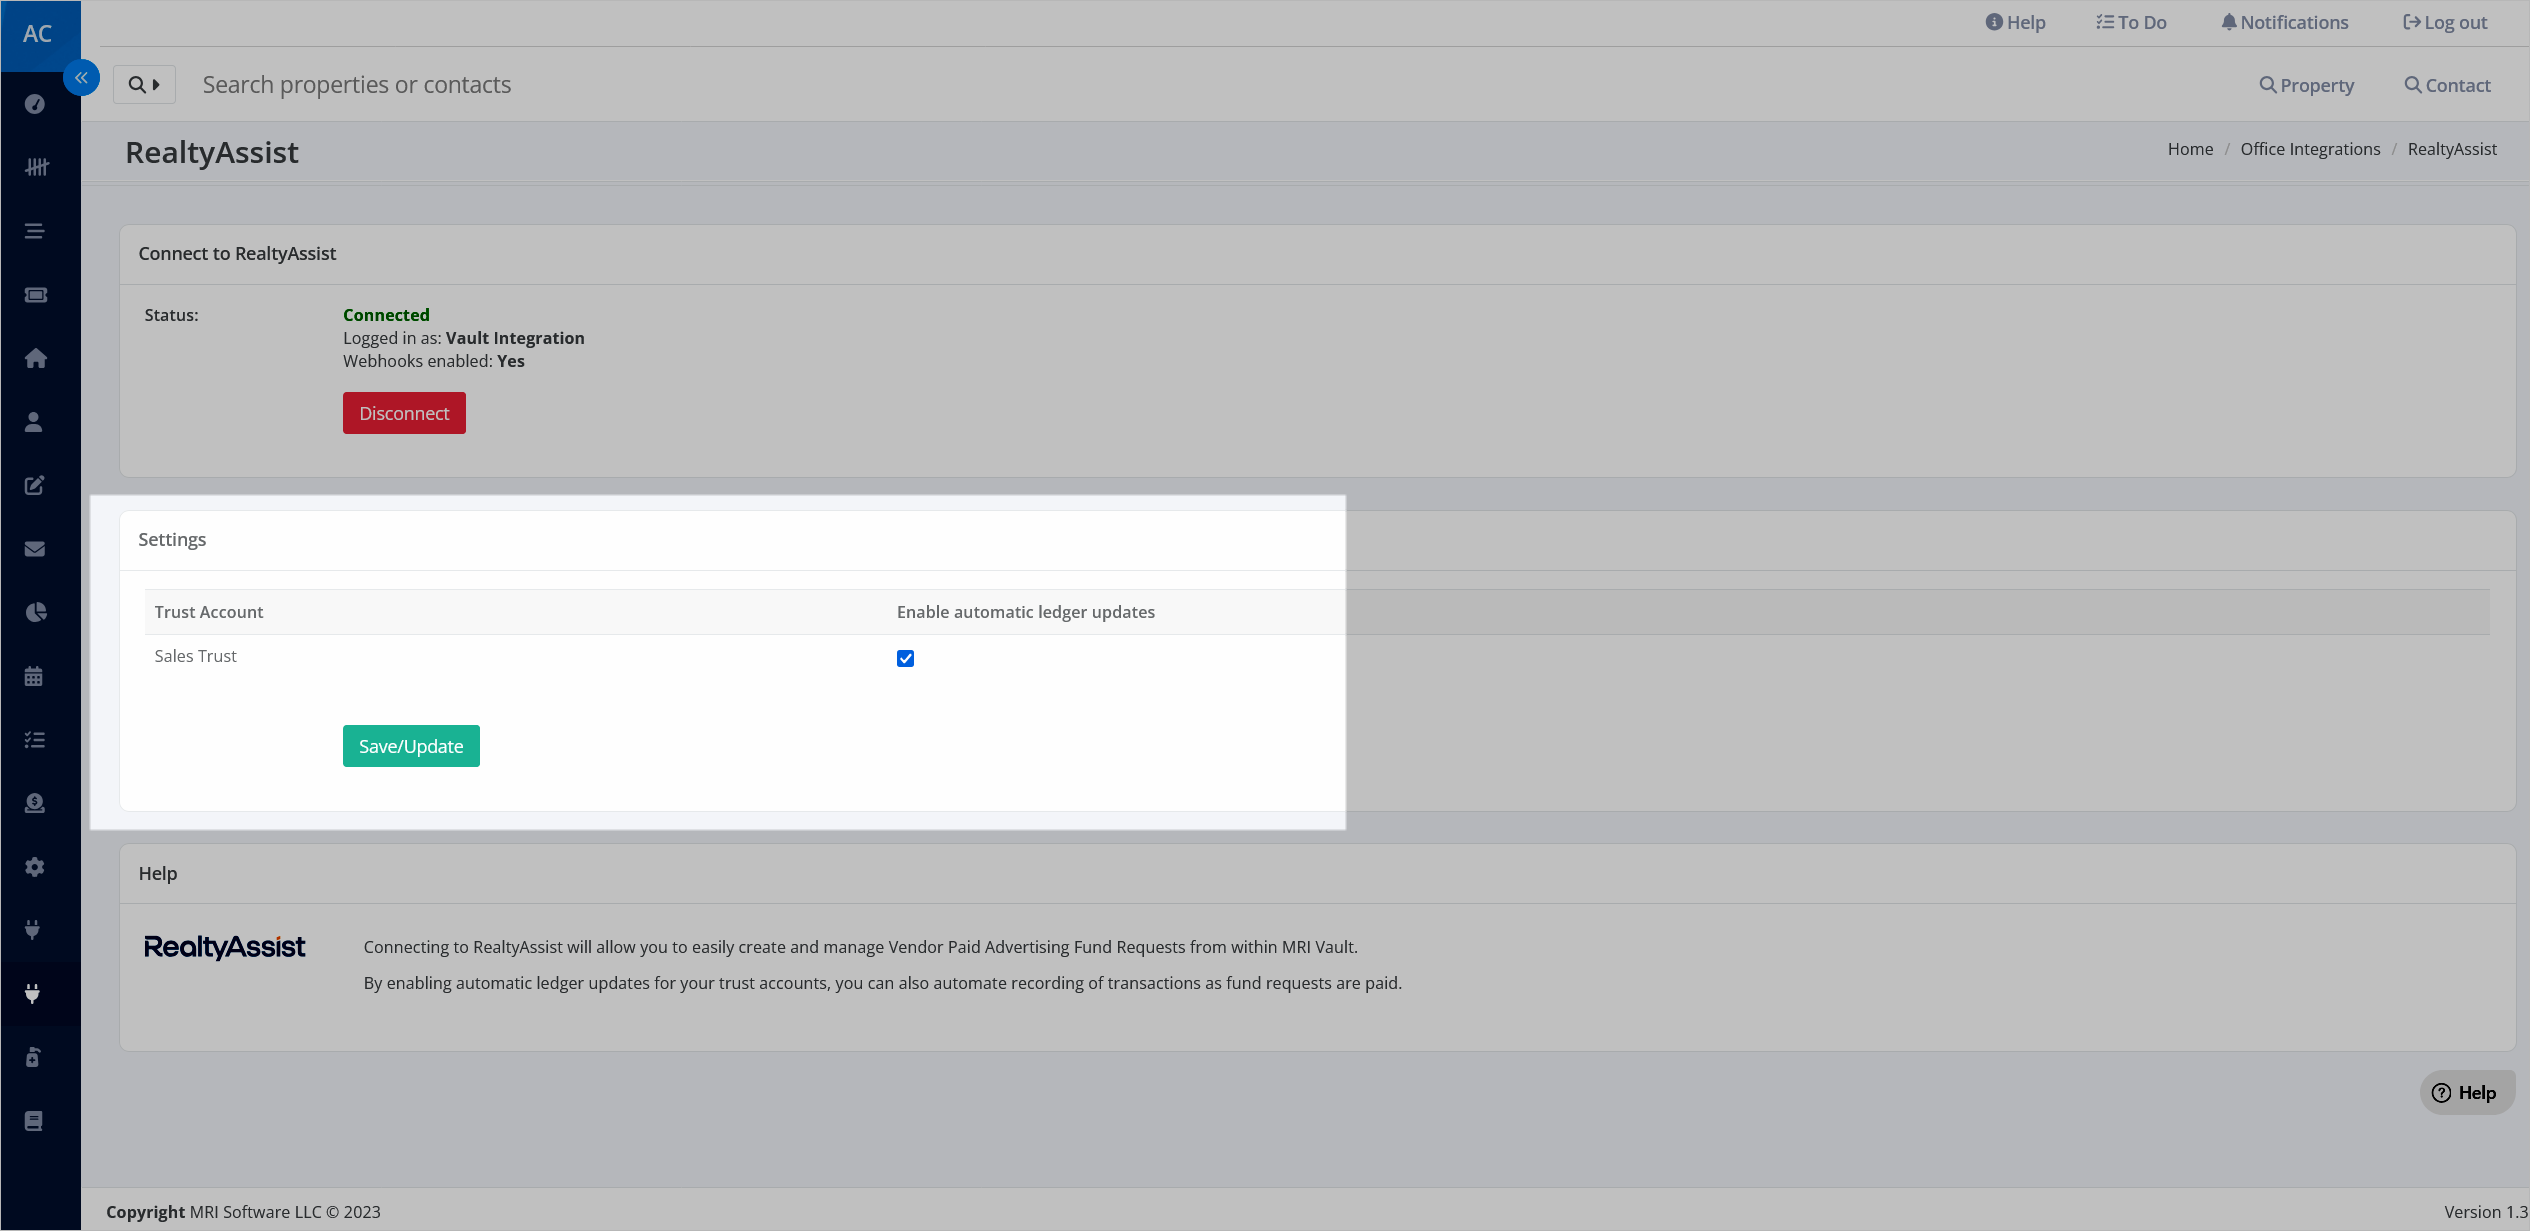This screenshot has width=2530, height=1231.
Task: Click the Version 1.3 footer text
Action: point(2486,1212)
